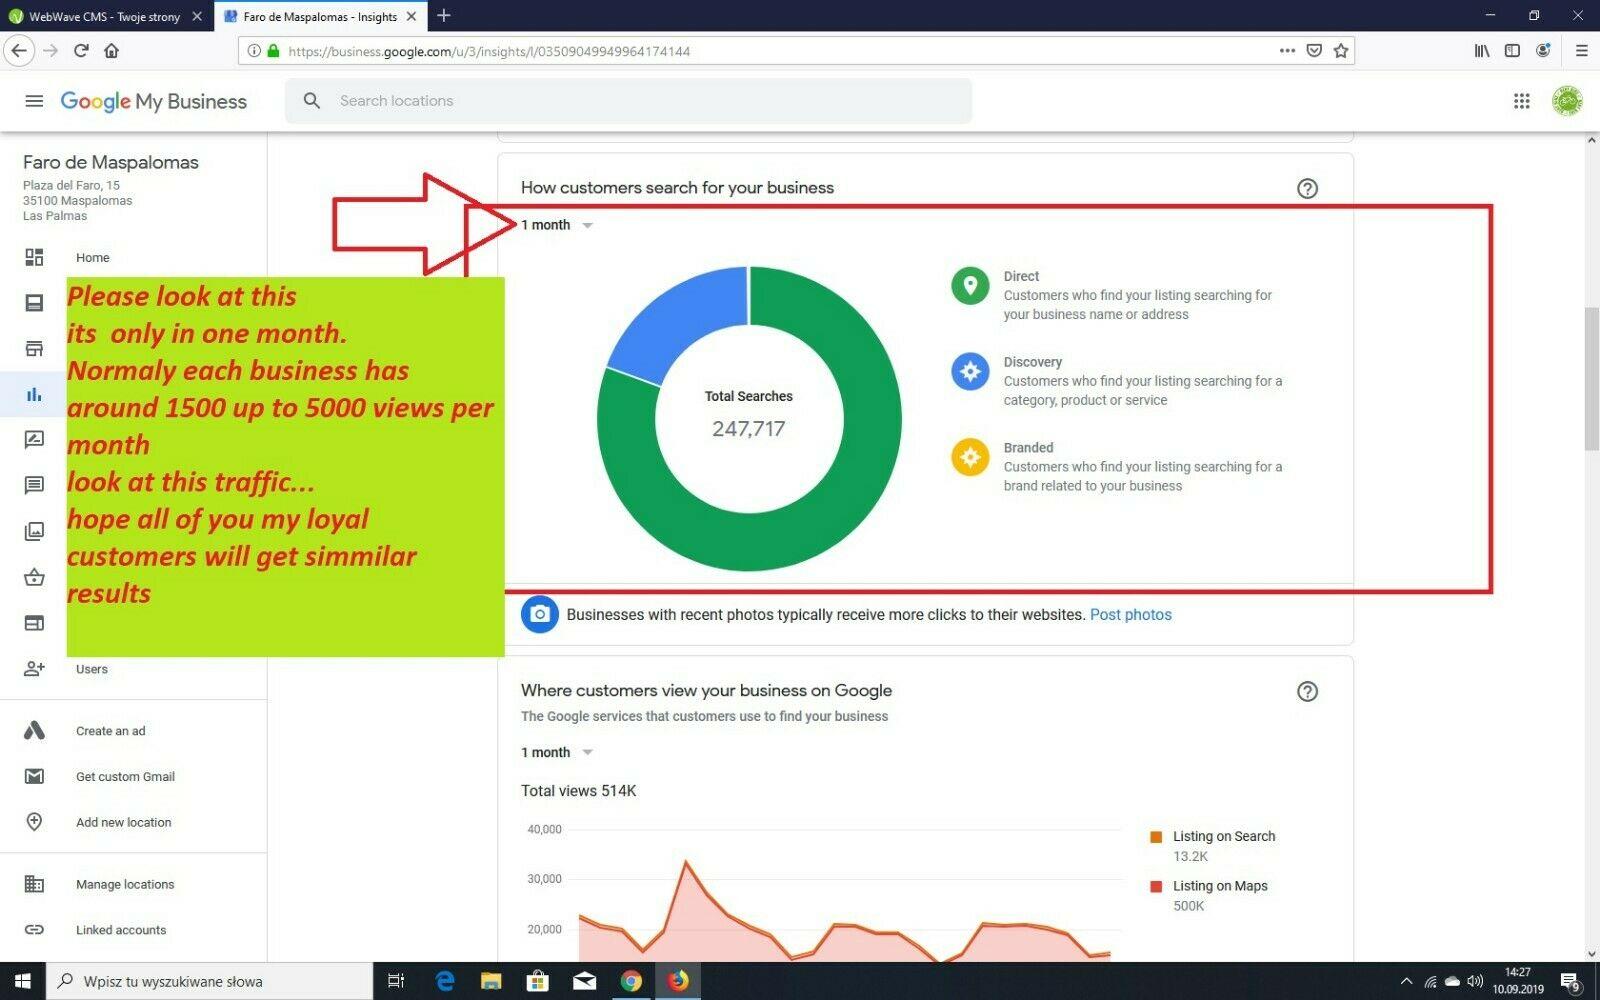Open the 1 month dropdown under Total views

click(x=556, y=752)
